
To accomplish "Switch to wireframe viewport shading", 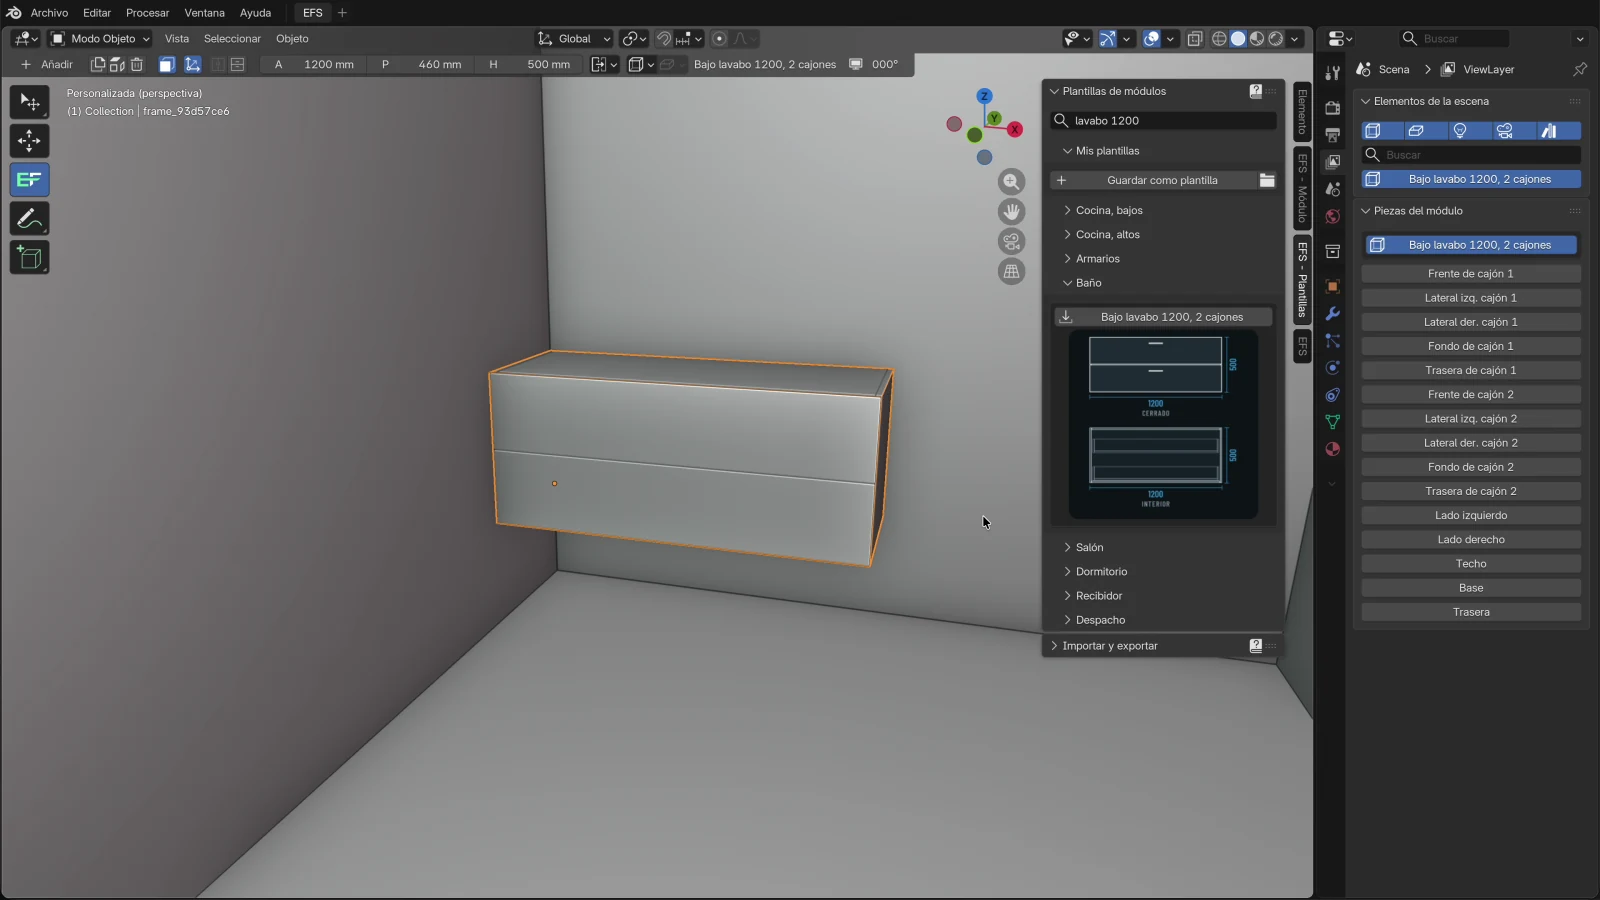I will [1219, 39].
